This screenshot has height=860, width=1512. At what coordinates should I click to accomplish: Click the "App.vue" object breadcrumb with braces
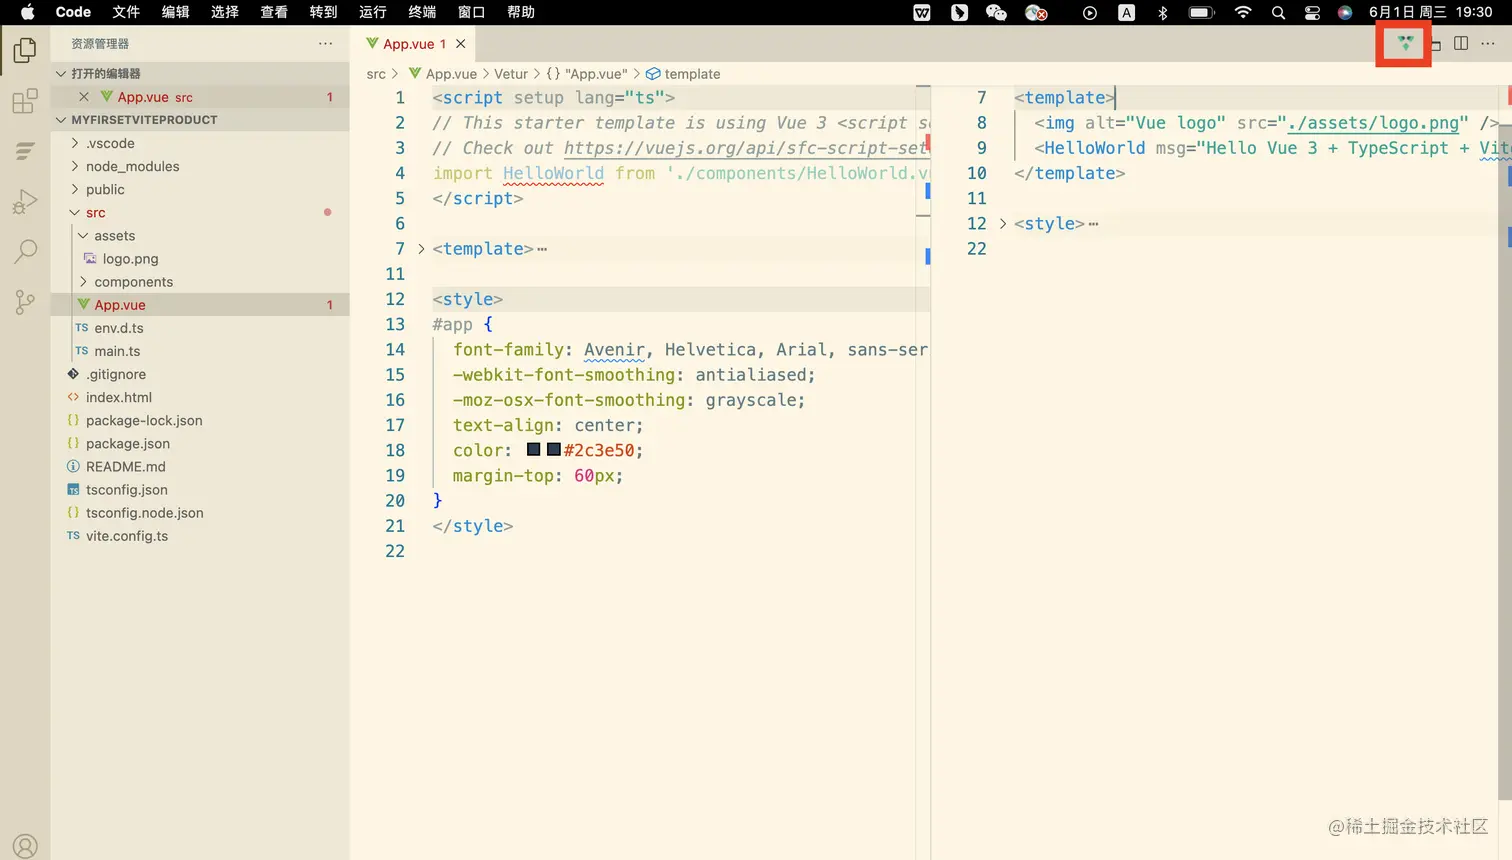[587, 74]
